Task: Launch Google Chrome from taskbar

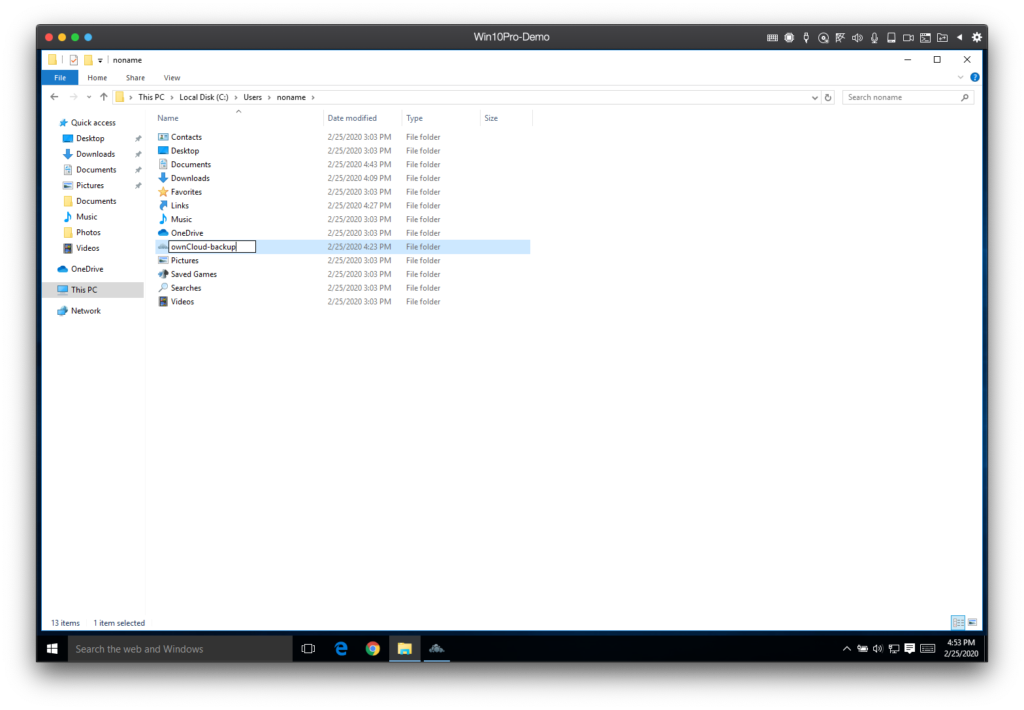Action: coord(373,649)
